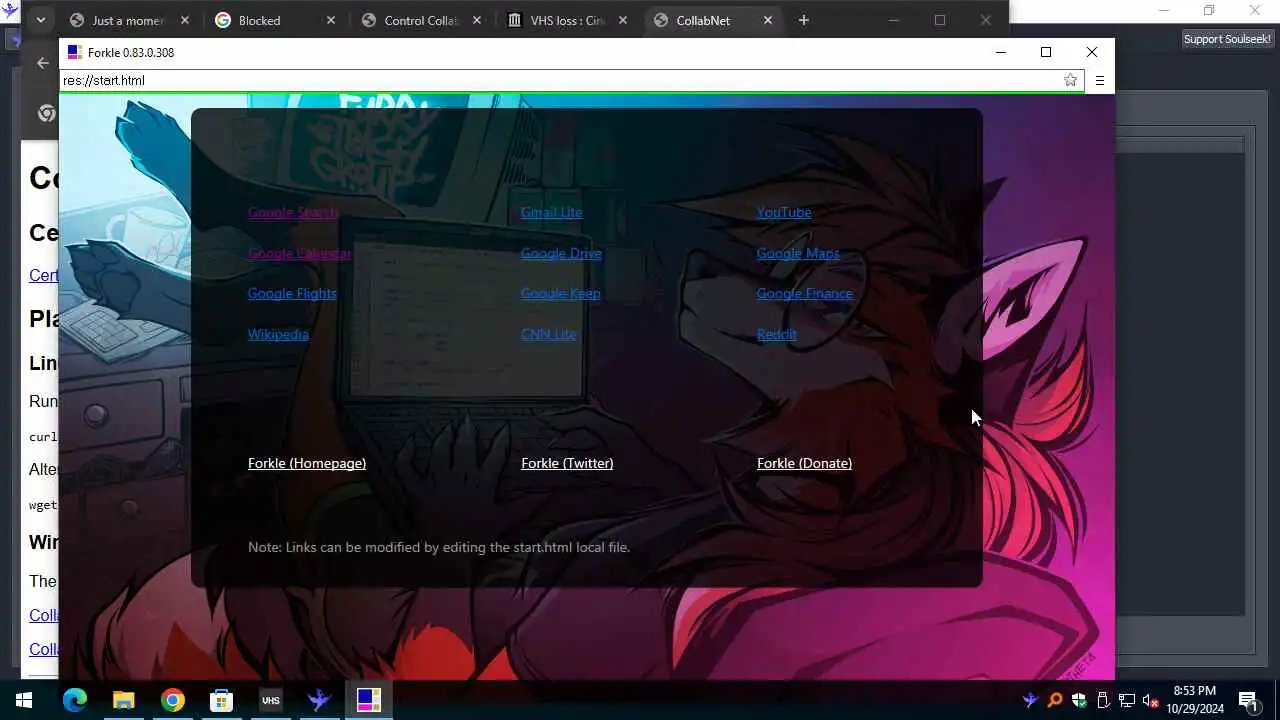Open the Google Calendar link
This screenshot has height=720, width=1280.
[300, 253]
